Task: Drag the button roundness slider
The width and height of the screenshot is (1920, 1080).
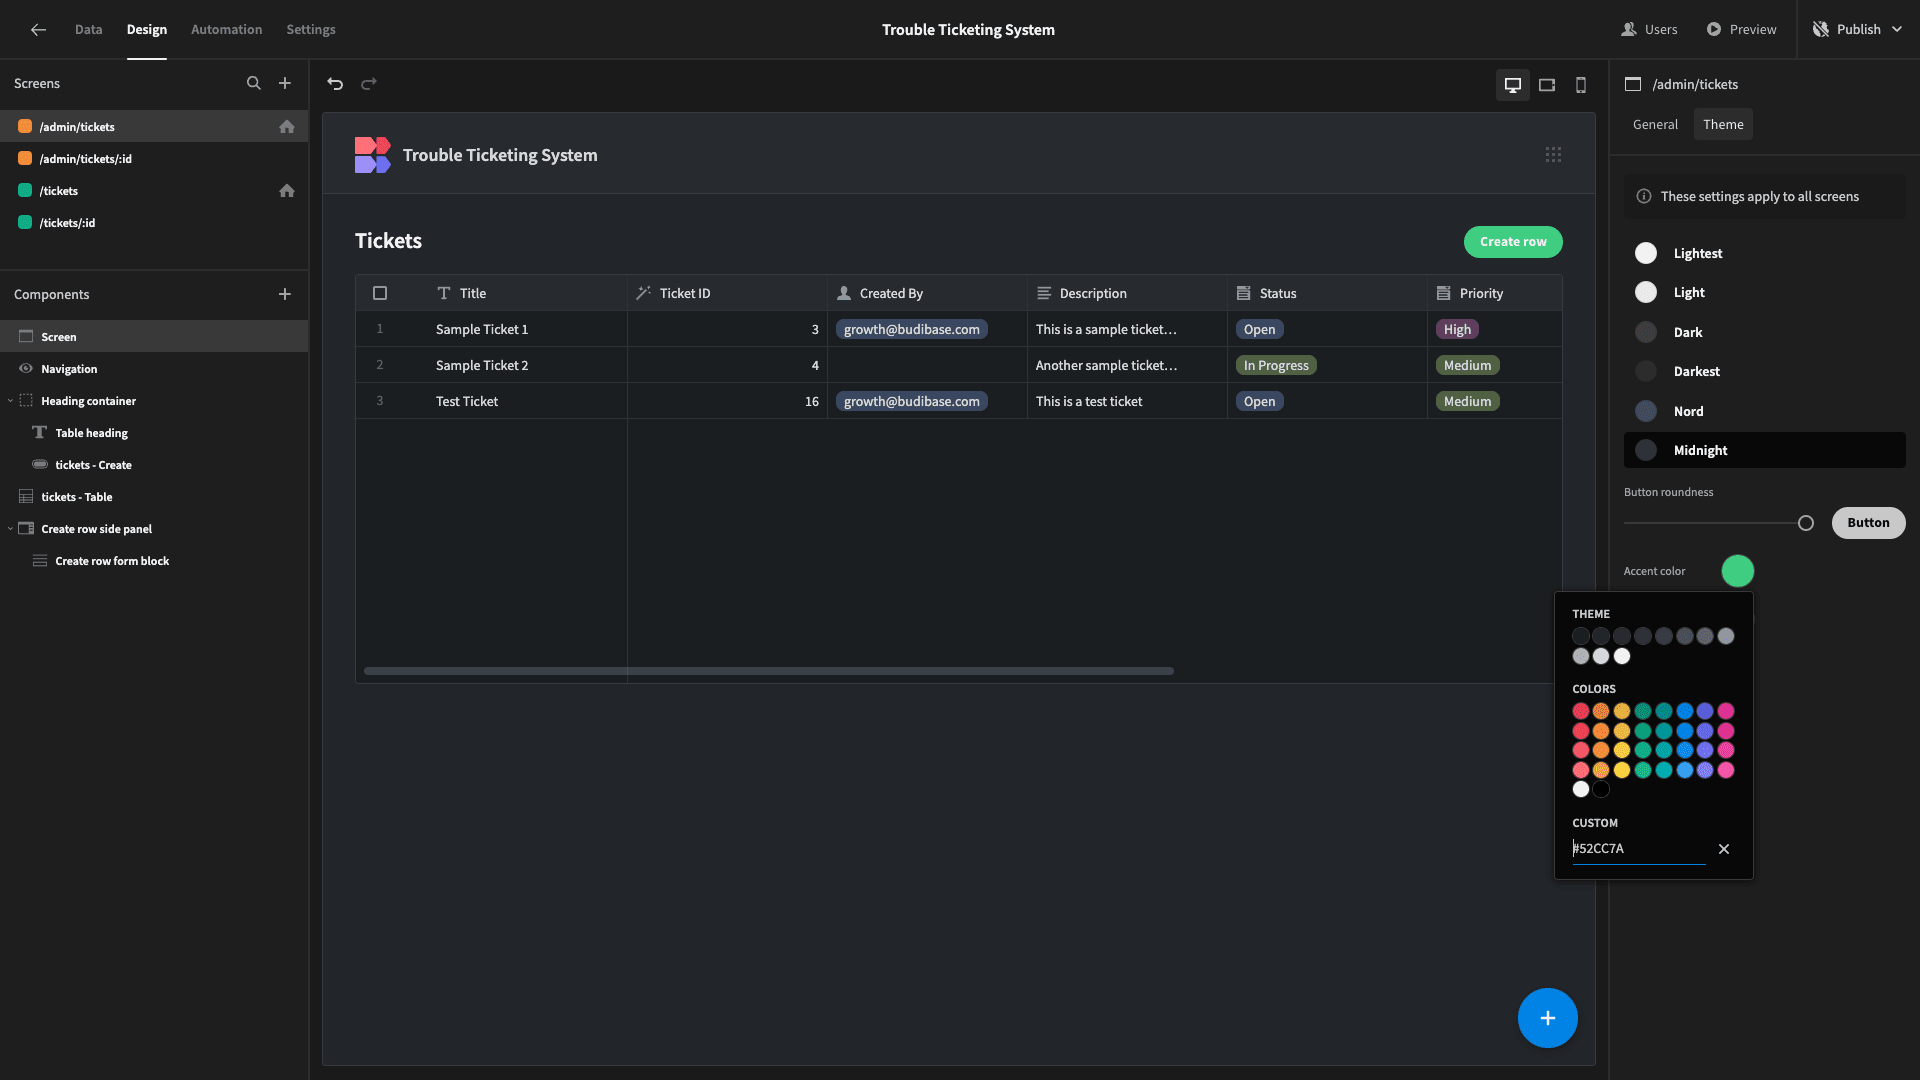Action: pyautogui.click(x=1807, y=522)
